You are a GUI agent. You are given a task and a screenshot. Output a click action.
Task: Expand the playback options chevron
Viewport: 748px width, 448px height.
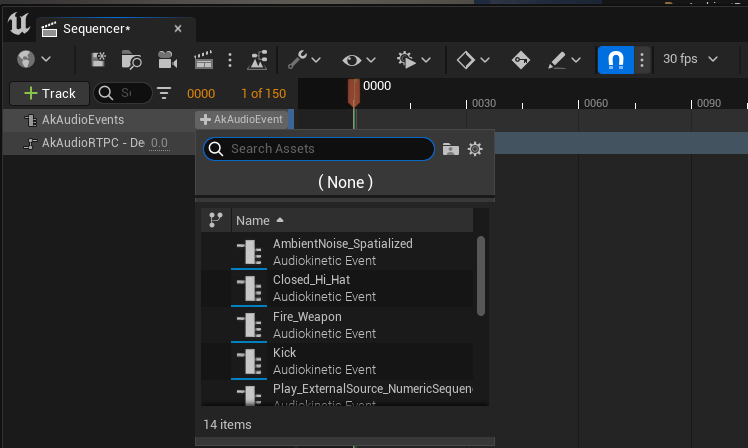[x=426, y=60]
